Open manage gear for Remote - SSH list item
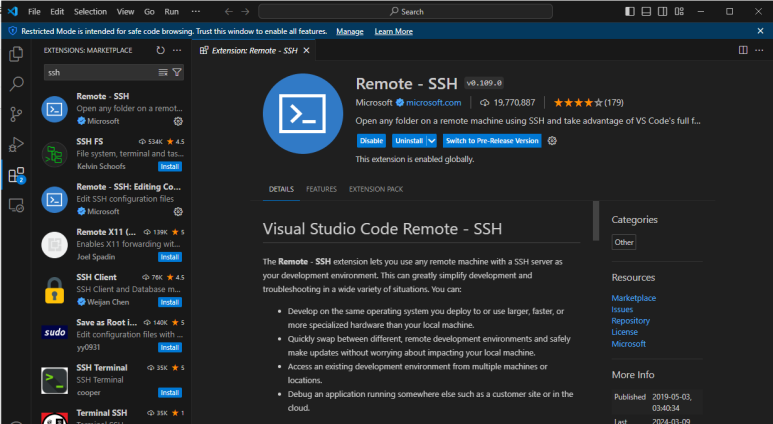The height and width of the screenshot is (424, 773). 178,121
